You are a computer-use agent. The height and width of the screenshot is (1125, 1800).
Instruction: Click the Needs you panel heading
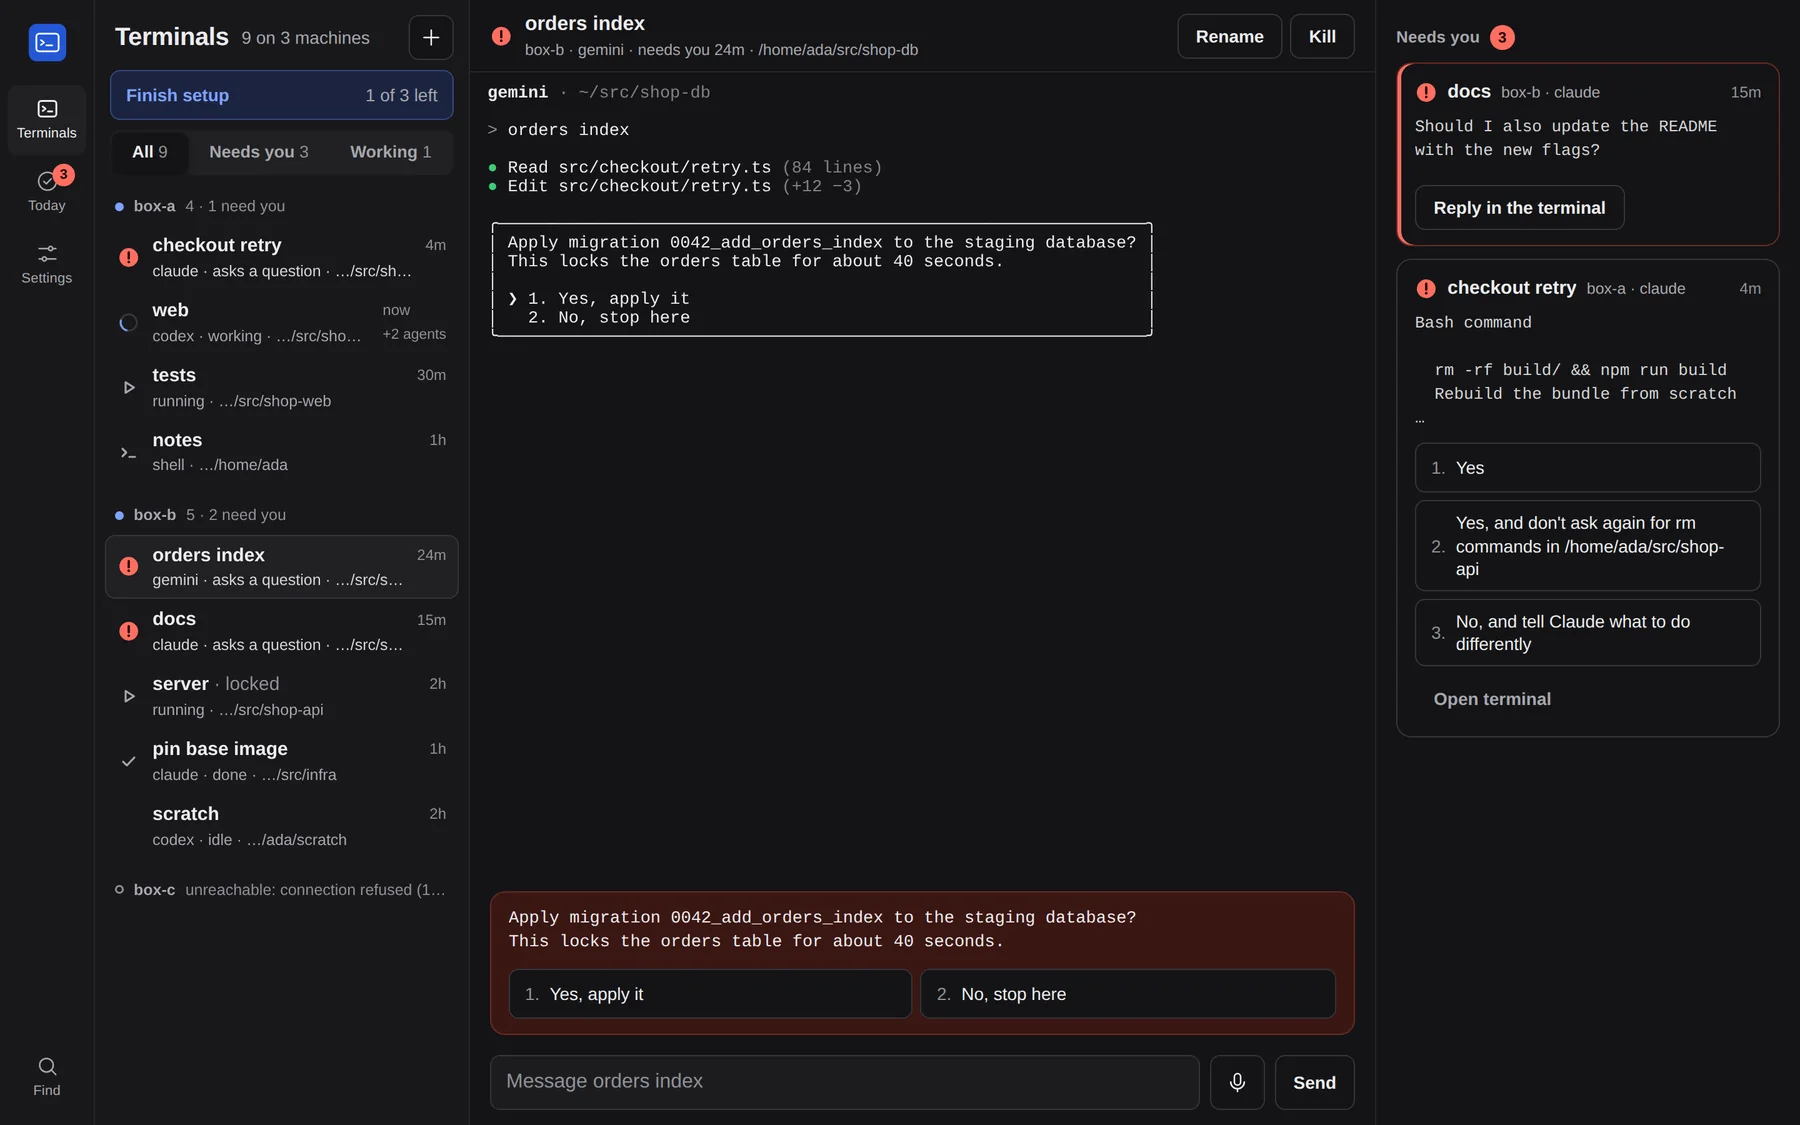tap(1437, 37)
